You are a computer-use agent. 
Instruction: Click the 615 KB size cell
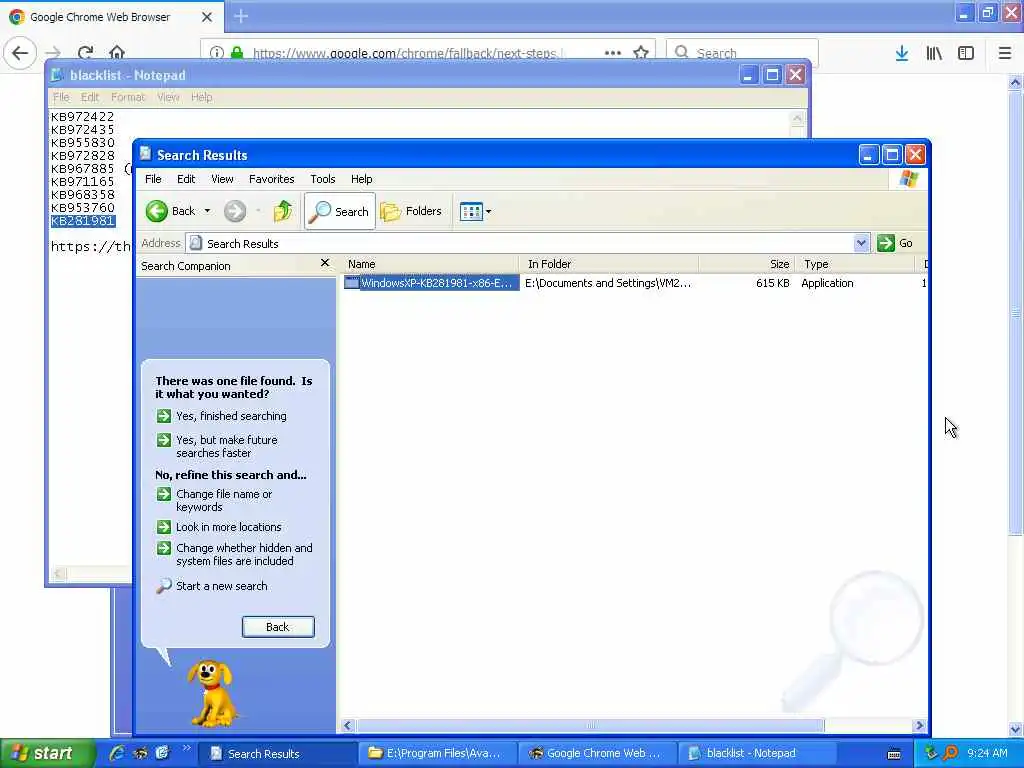point(773,283)
